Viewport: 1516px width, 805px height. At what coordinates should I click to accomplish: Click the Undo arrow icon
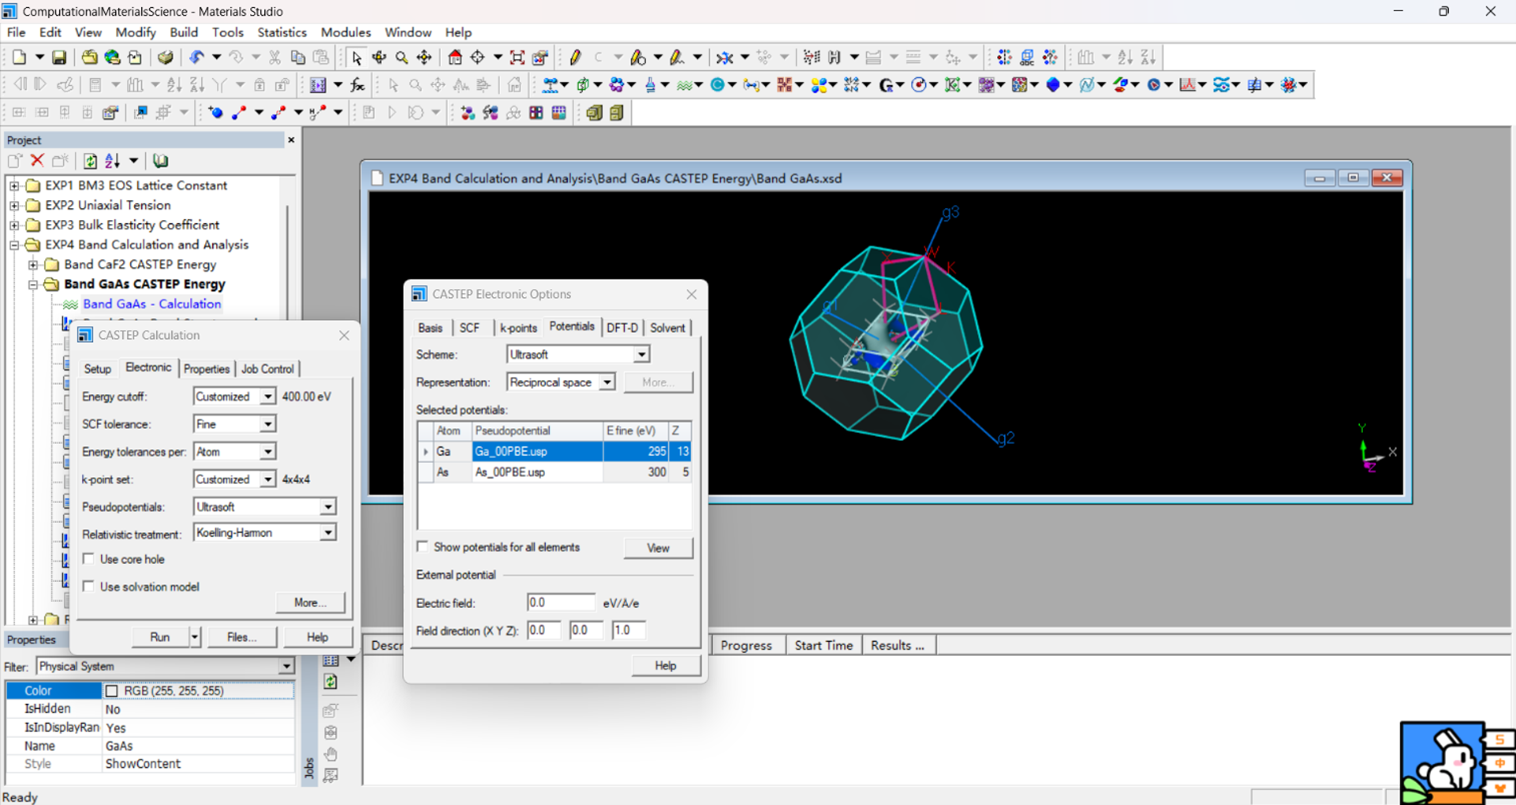(197, 58)
